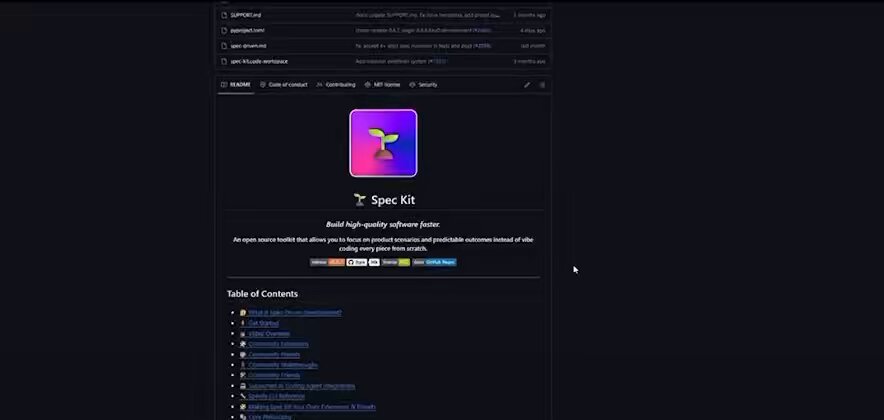Image resolution: width=884 pixels, height=420 pixels.
Task: Click the file icon beside SUPPORT.md
Action: 224,15
